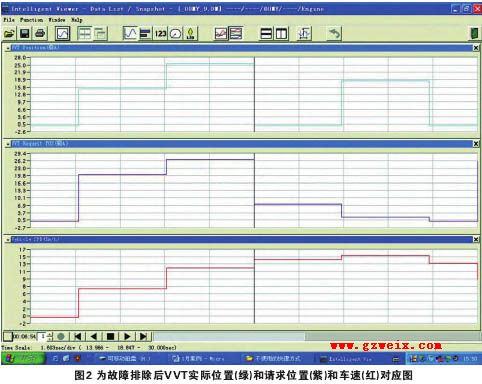
Task: Click the stop playback button
Action: click(x=111, y=337)
